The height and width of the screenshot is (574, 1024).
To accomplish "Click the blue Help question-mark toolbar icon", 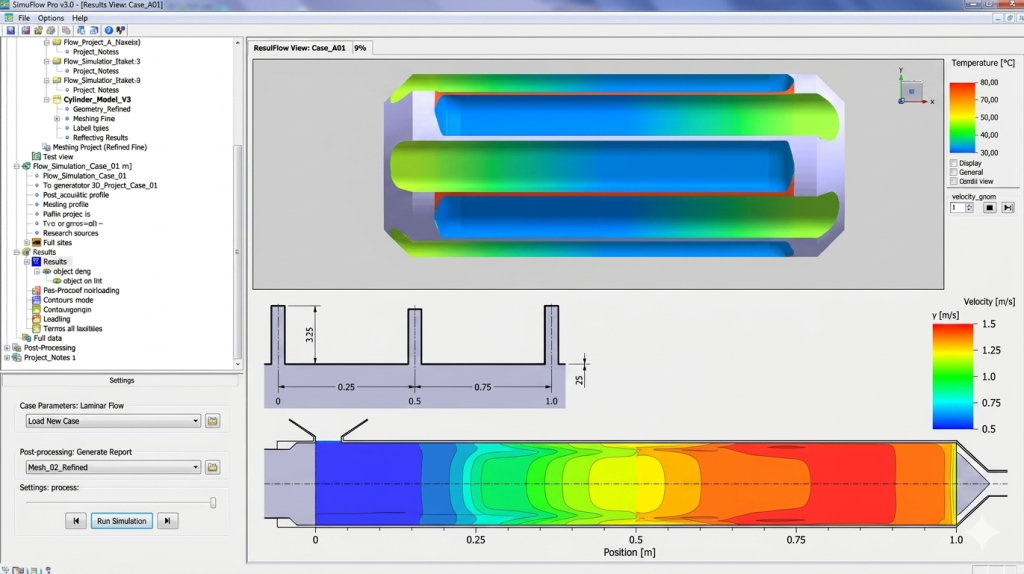I will (x=108, y=30).
